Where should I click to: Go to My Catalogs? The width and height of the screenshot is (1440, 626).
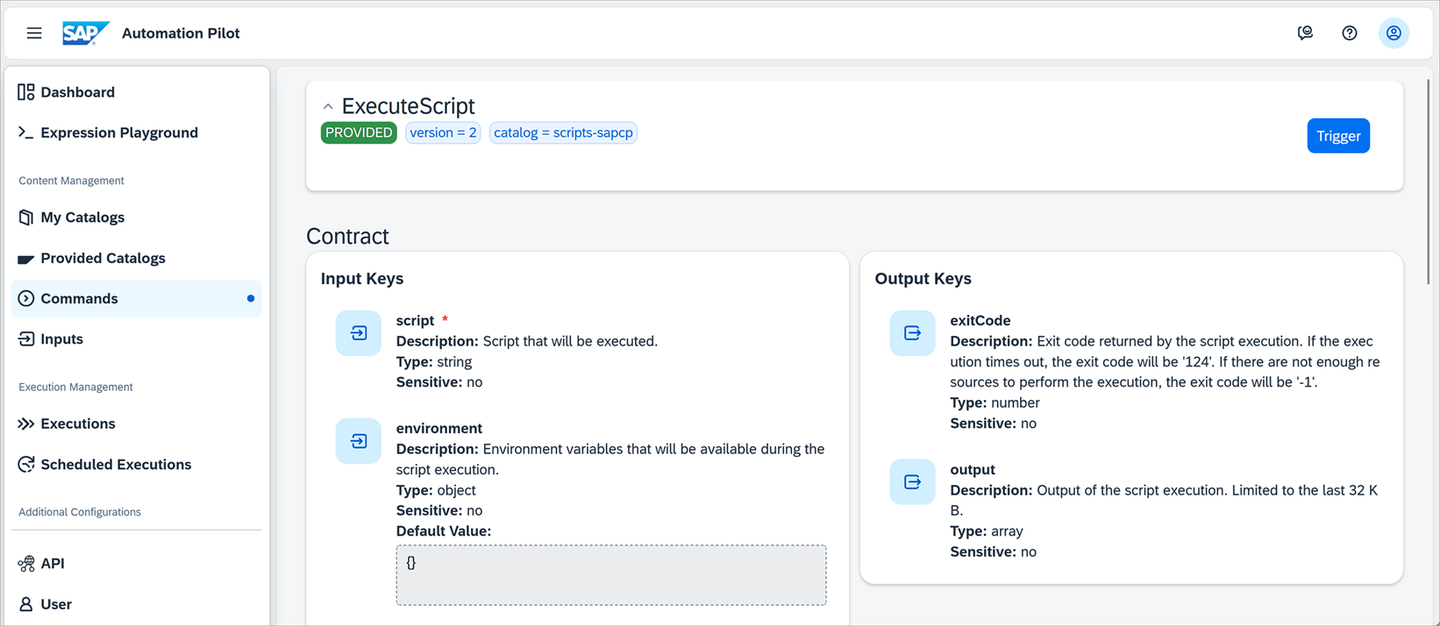click(137, 217)
